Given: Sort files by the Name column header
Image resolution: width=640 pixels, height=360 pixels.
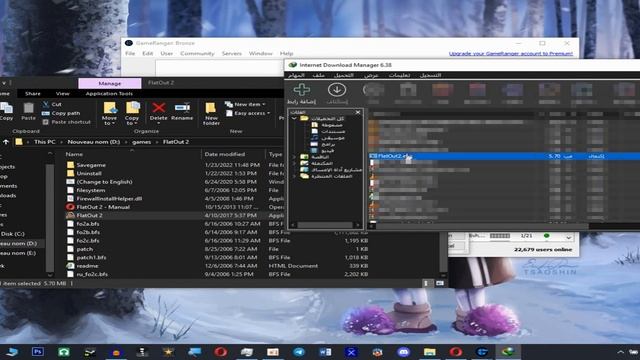Looking at the screenshot, I should coord(74,154).
